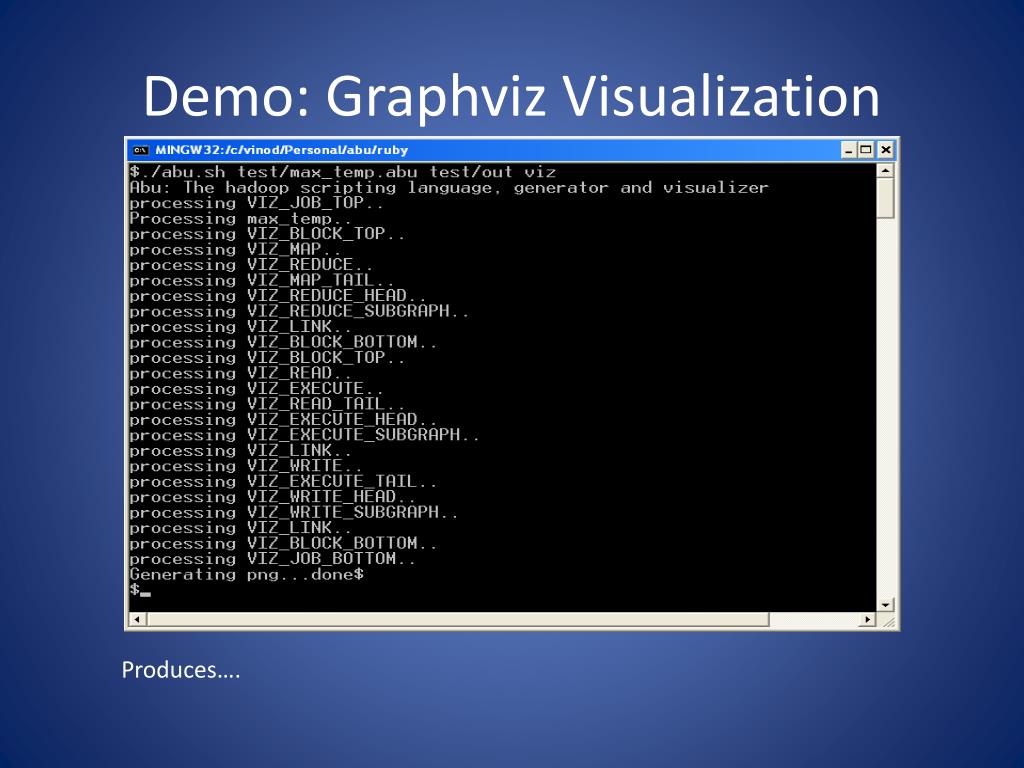Click the "./abu.sh test/max_temp.abu test/out viz" command line
Viewport: 1024px width, 768px height.
coord(343,172)
